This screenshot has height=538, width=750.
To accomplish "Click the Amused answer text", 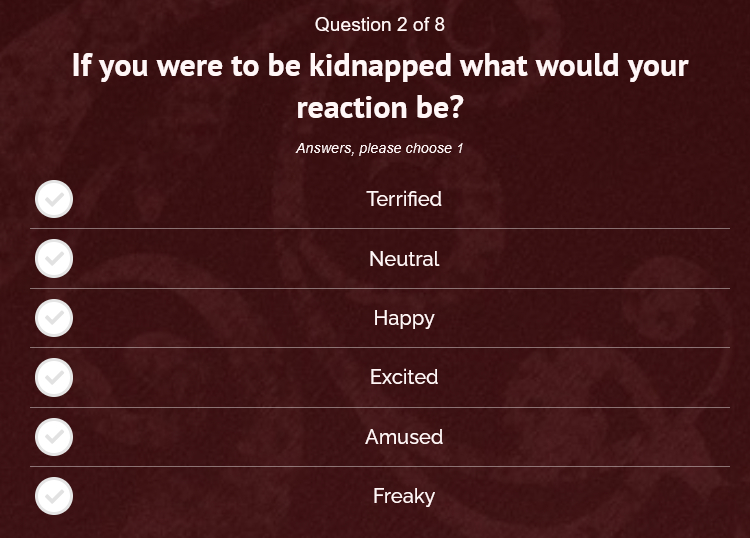I will tap(404, 437).
